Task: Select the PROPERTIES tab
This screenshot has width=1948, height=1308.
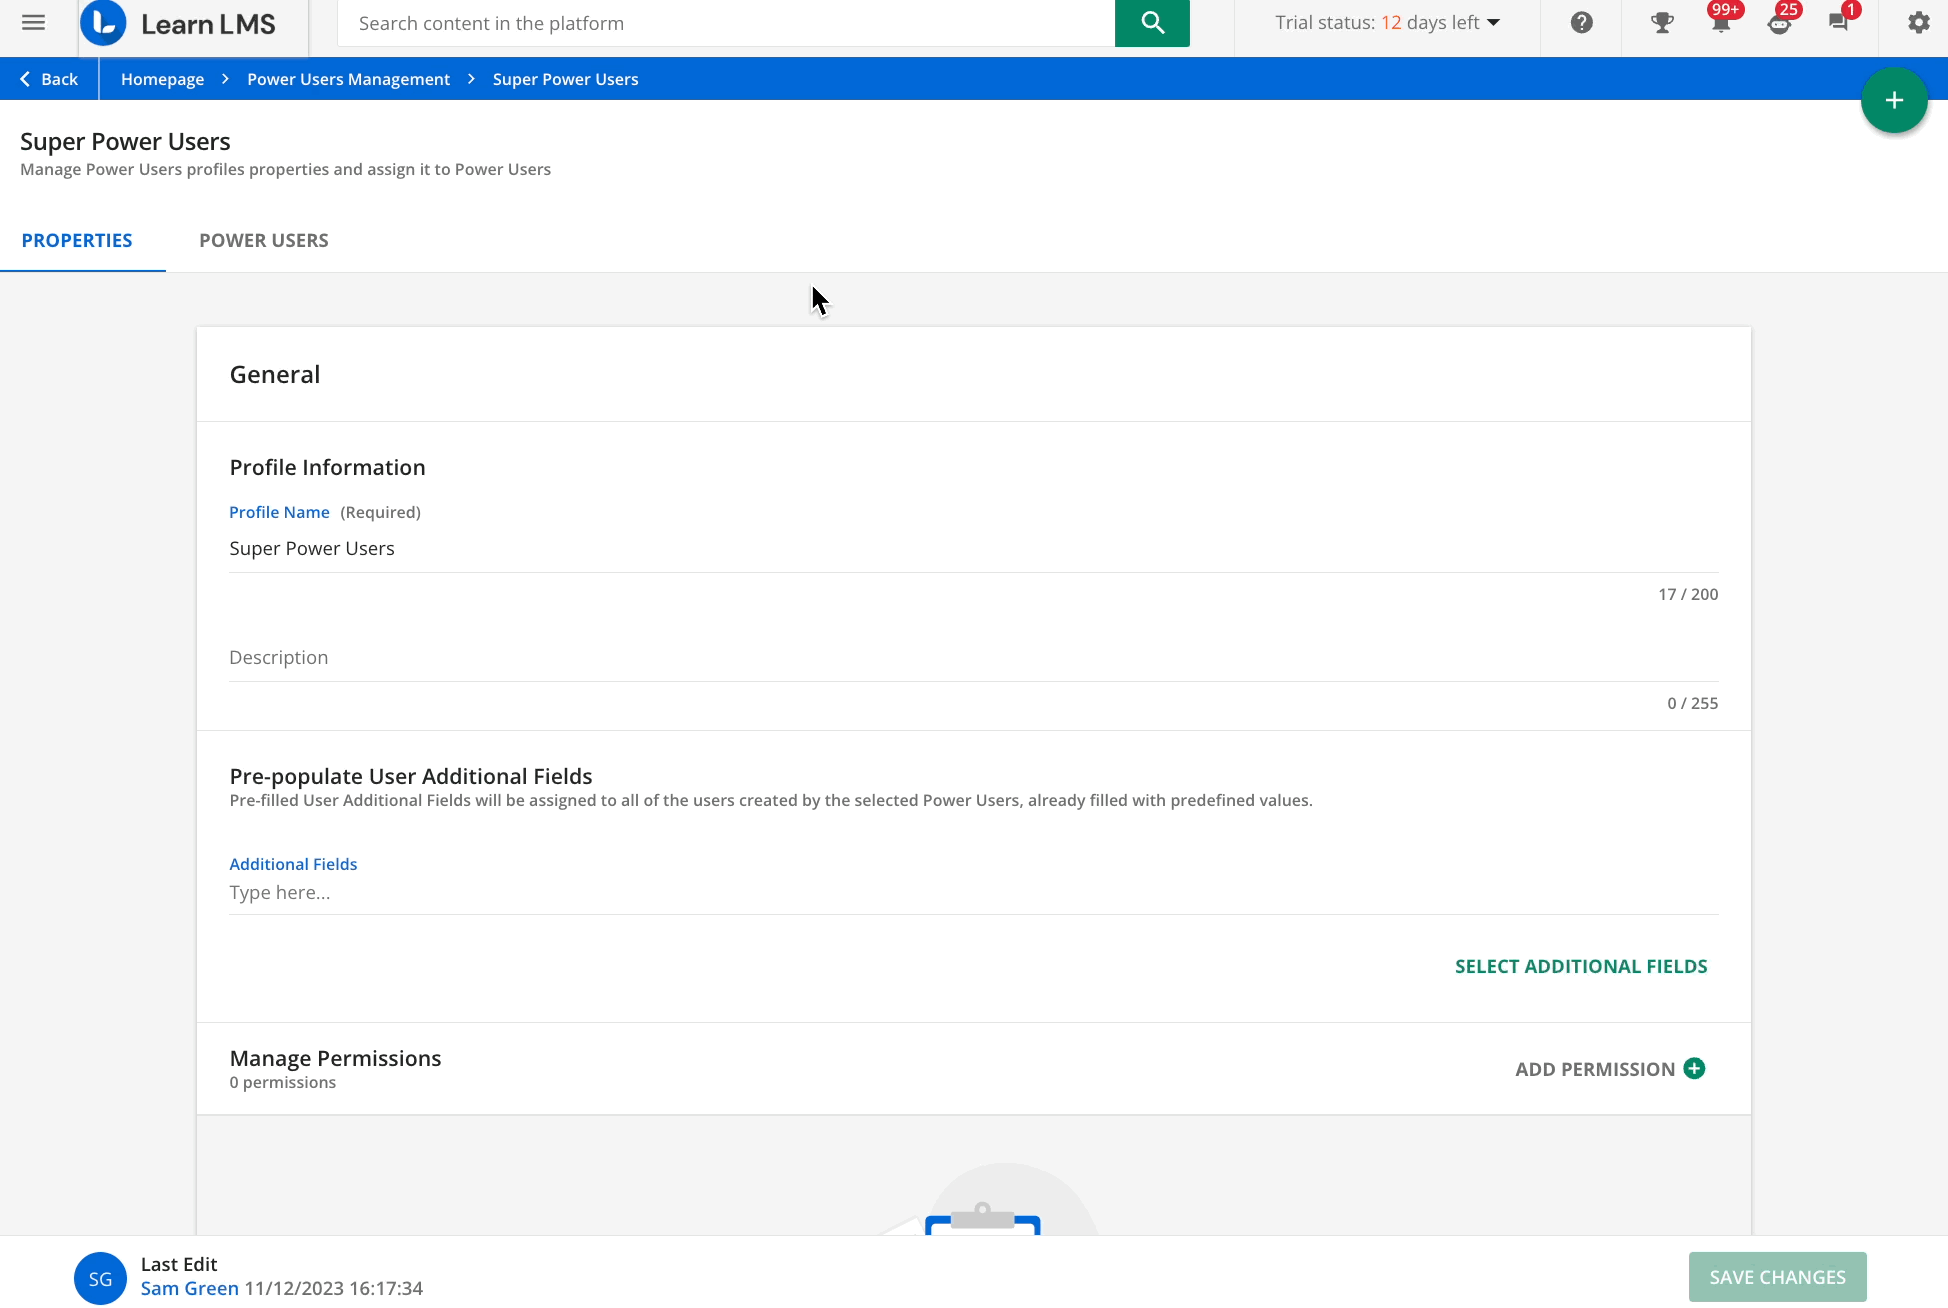Action: [77, 240]
